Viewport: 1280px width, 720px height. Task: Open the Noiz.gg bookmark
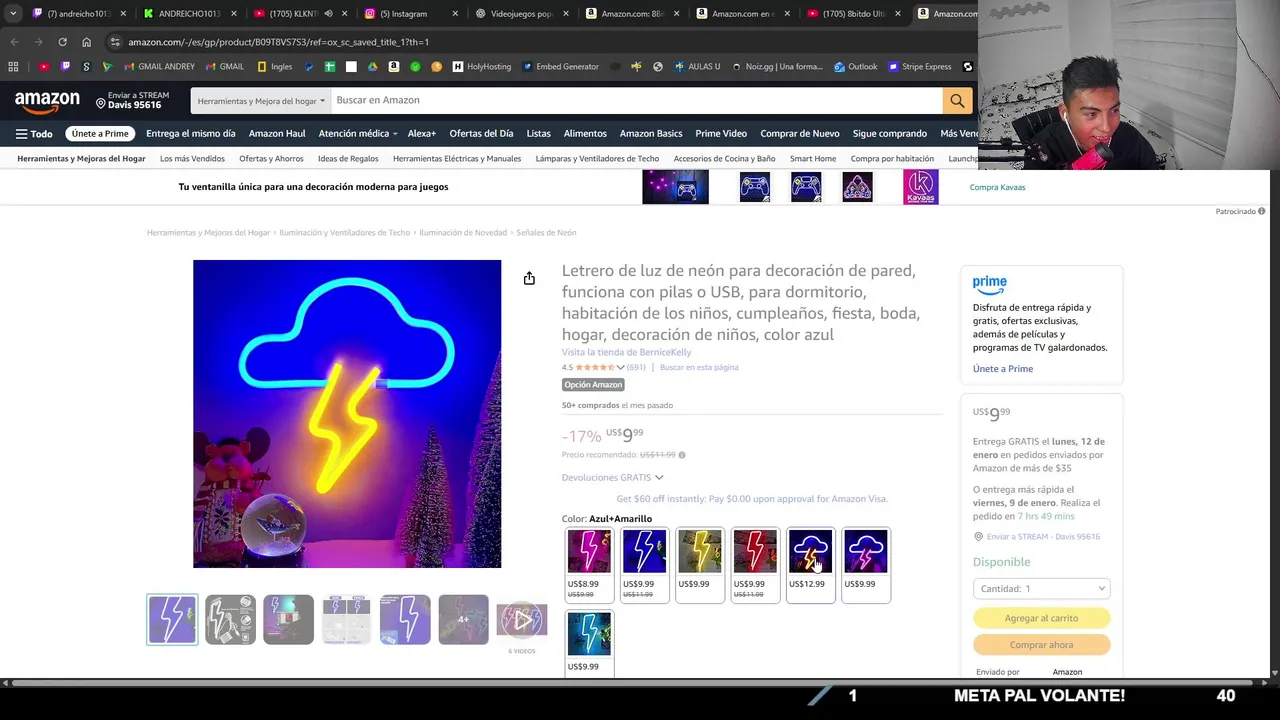point(777,67)
